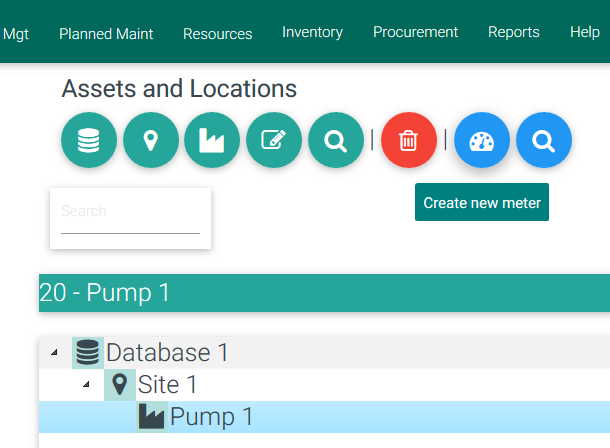The height and width of the screenshot is (448, 610).
Task: Select Pump 1 in the asset tree
Action: pos(211,417)
